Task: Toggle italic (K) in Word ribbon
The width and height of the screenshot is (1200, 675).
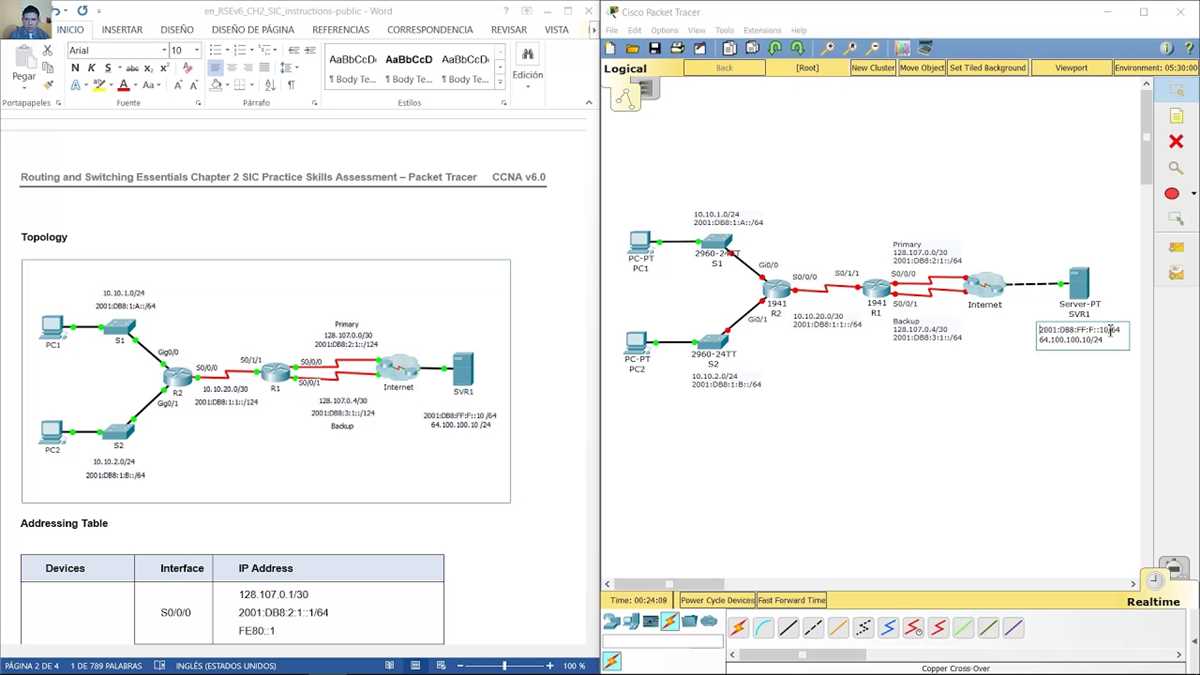Action: (x=93, y=68)
